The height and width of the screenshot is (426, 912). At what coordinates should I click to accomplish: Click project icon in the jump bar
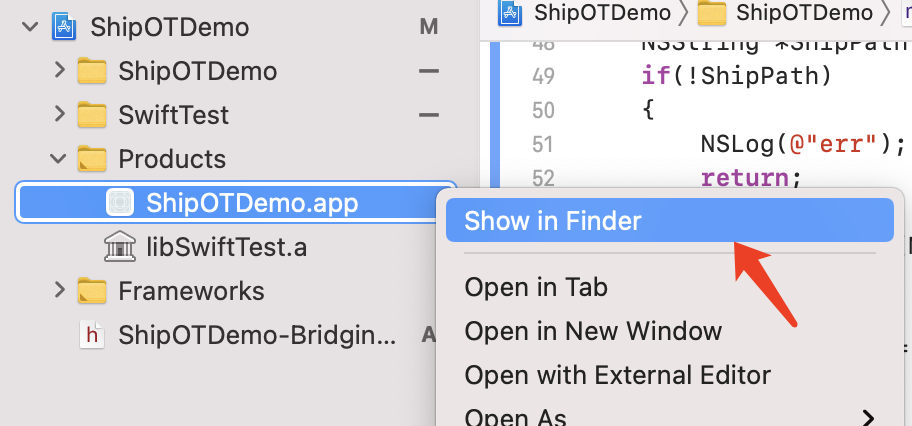pyautogui.click(x=512, y=13)
